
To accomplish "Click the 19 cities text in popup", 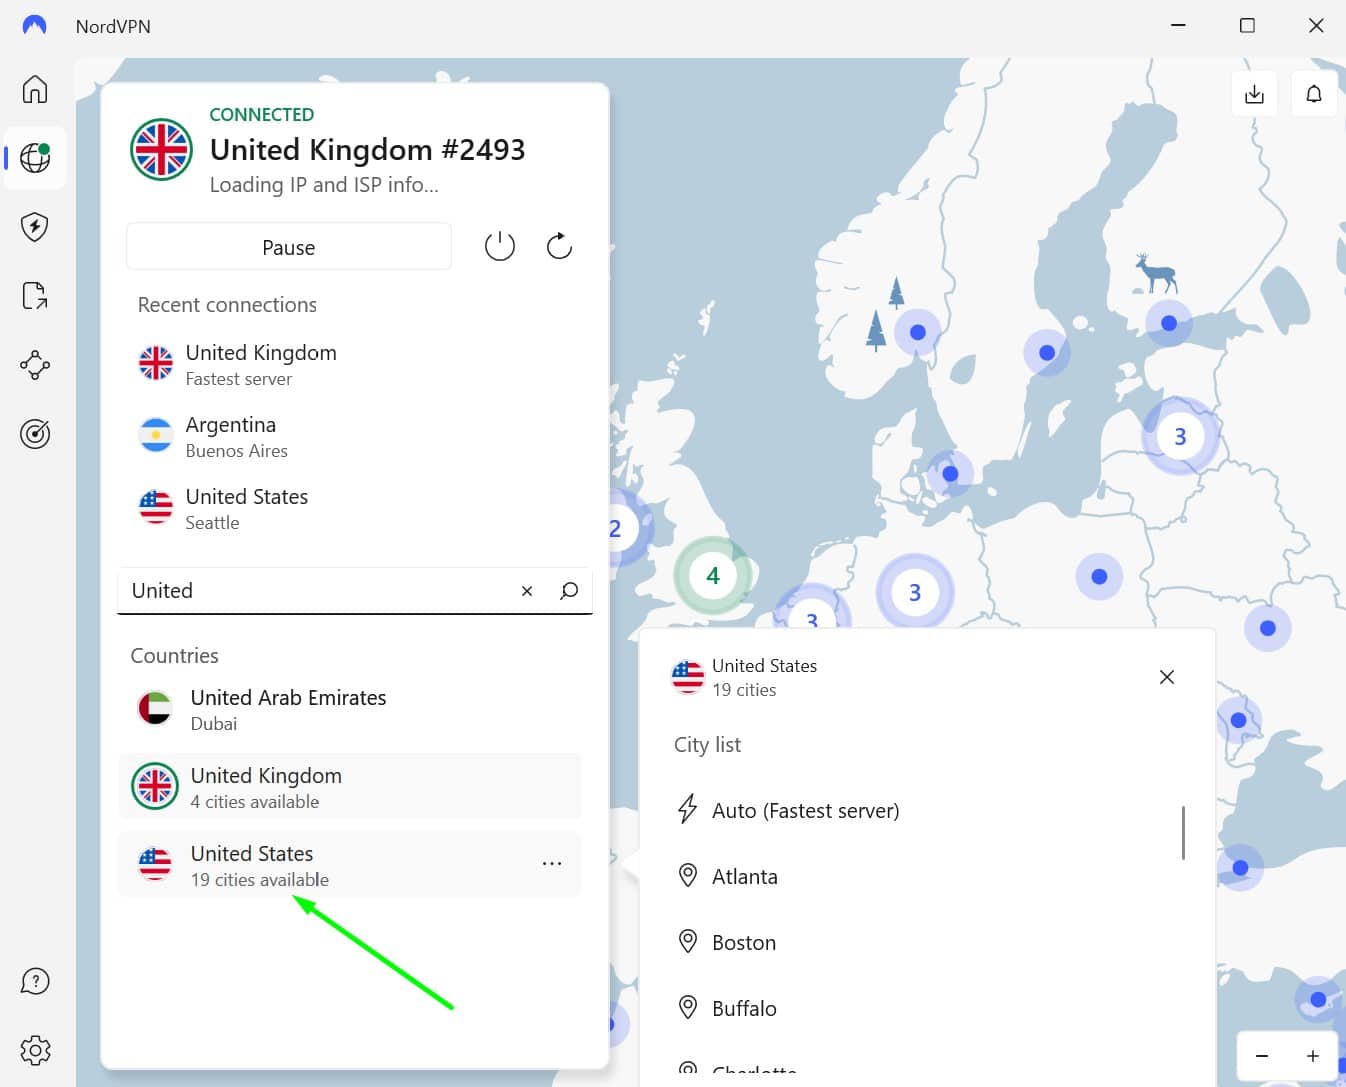I will (x=744, y=690).
